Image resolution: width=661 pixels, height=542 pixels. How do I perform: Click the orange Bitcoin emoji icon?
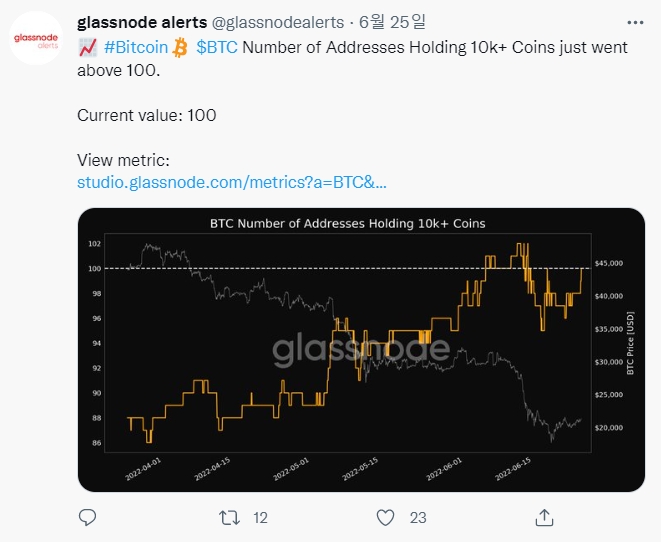point(181,47)
